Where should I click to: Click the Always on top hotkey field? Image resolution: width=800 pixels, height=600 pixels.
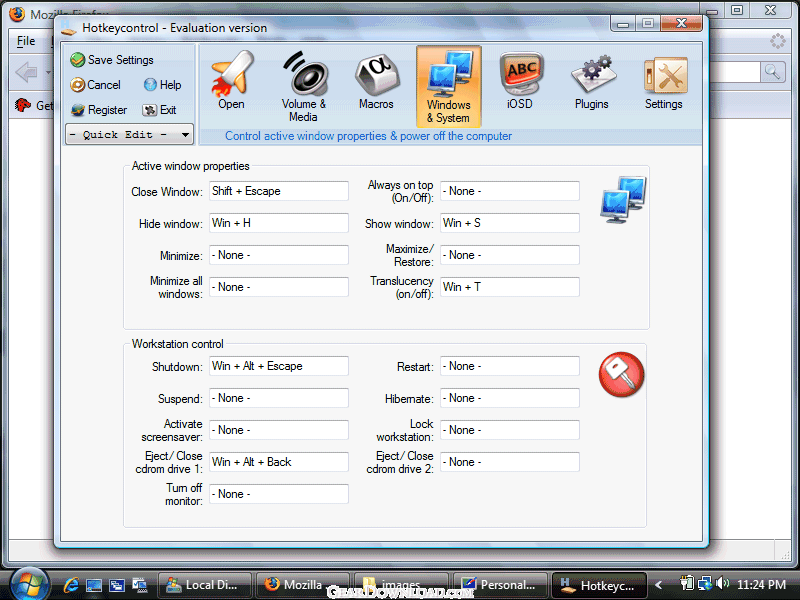[x=510, y=191]
